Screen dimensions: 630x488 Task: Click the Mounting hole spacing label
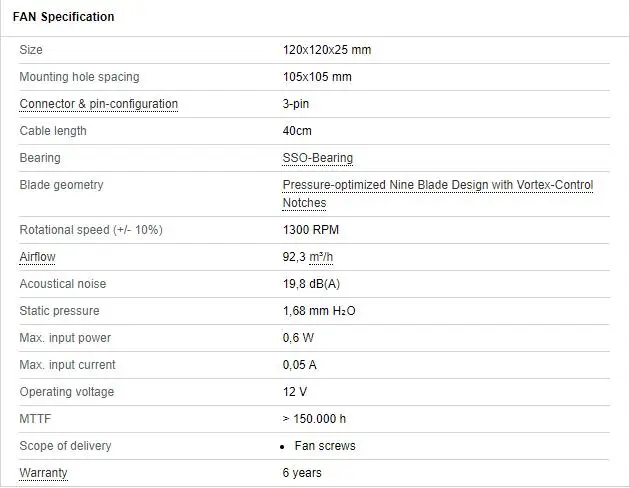click(x=79, y=77)
